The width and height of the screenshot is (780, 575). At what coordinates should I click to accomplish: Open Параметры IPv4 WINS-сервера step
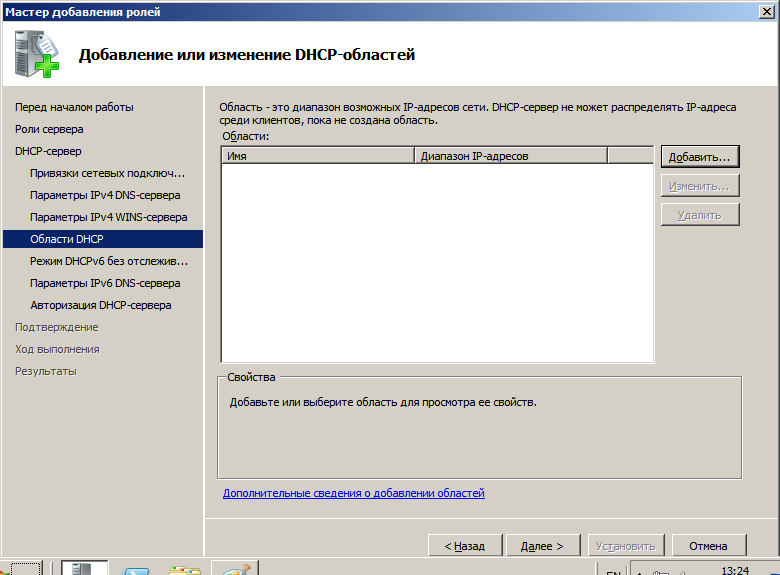[108, 217]
